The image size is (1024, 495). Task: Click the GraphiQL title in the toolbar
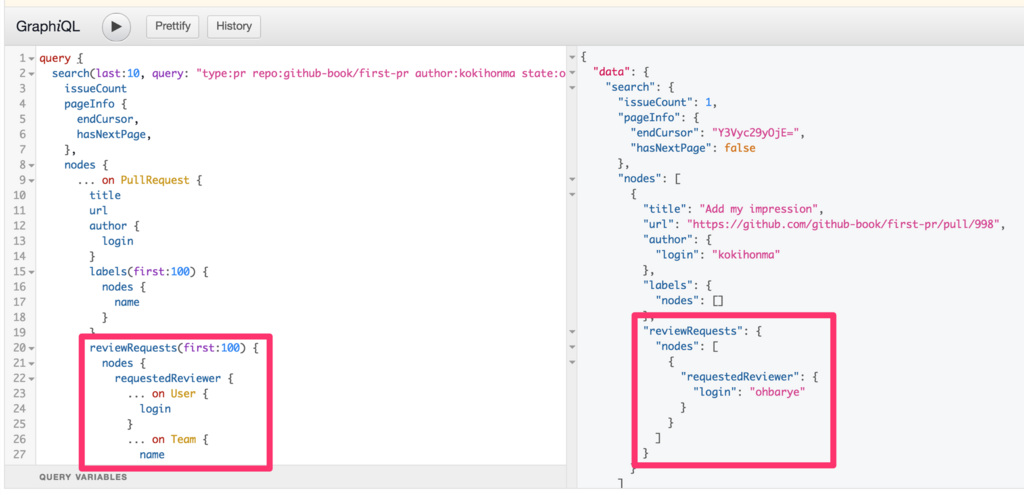point(48,27)
